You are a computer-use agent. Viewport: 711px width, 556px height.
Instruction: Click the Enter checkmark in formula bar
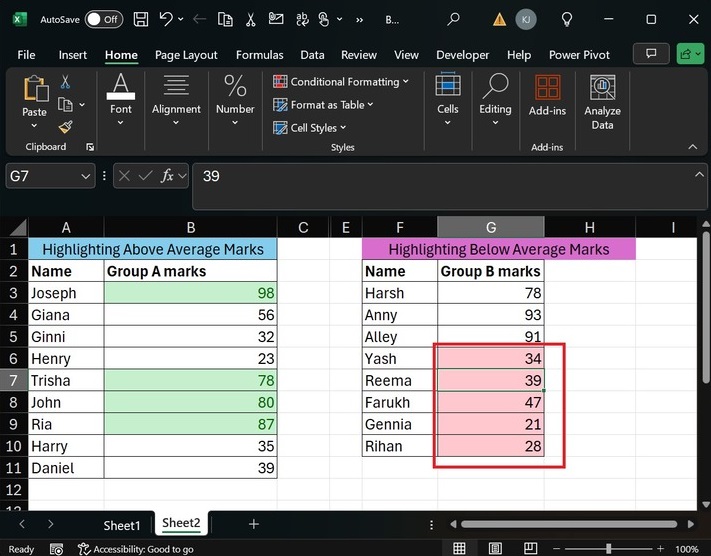click(145, 176)
